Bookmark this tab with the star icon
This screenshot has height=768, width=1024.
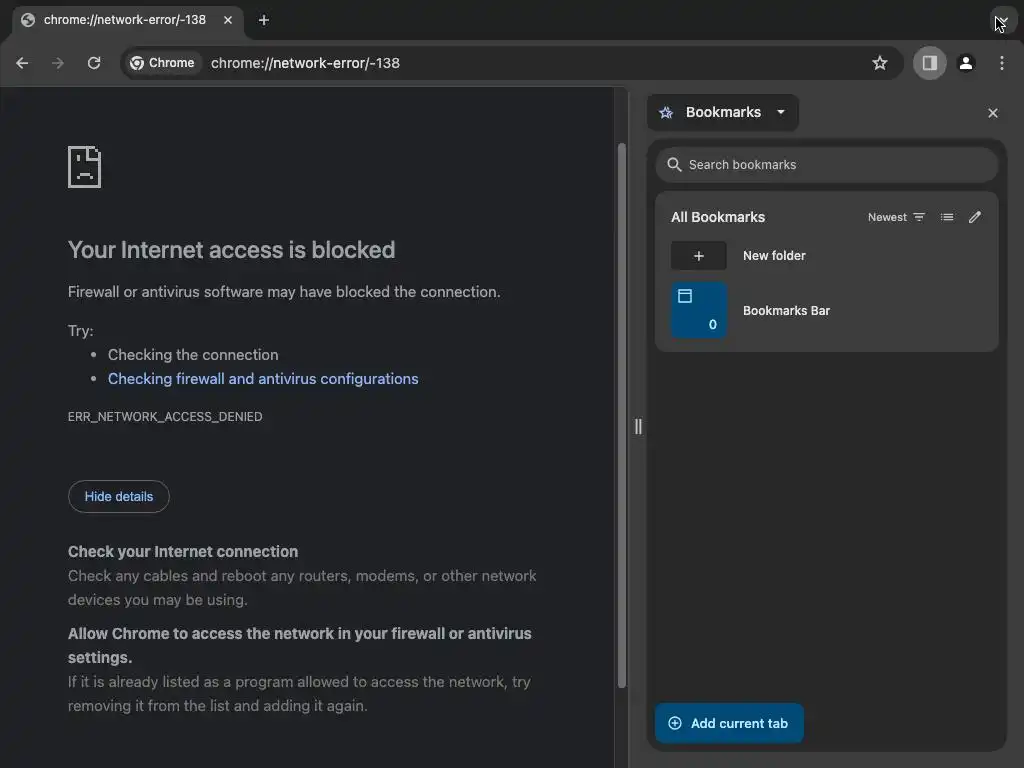coord(880,63)
